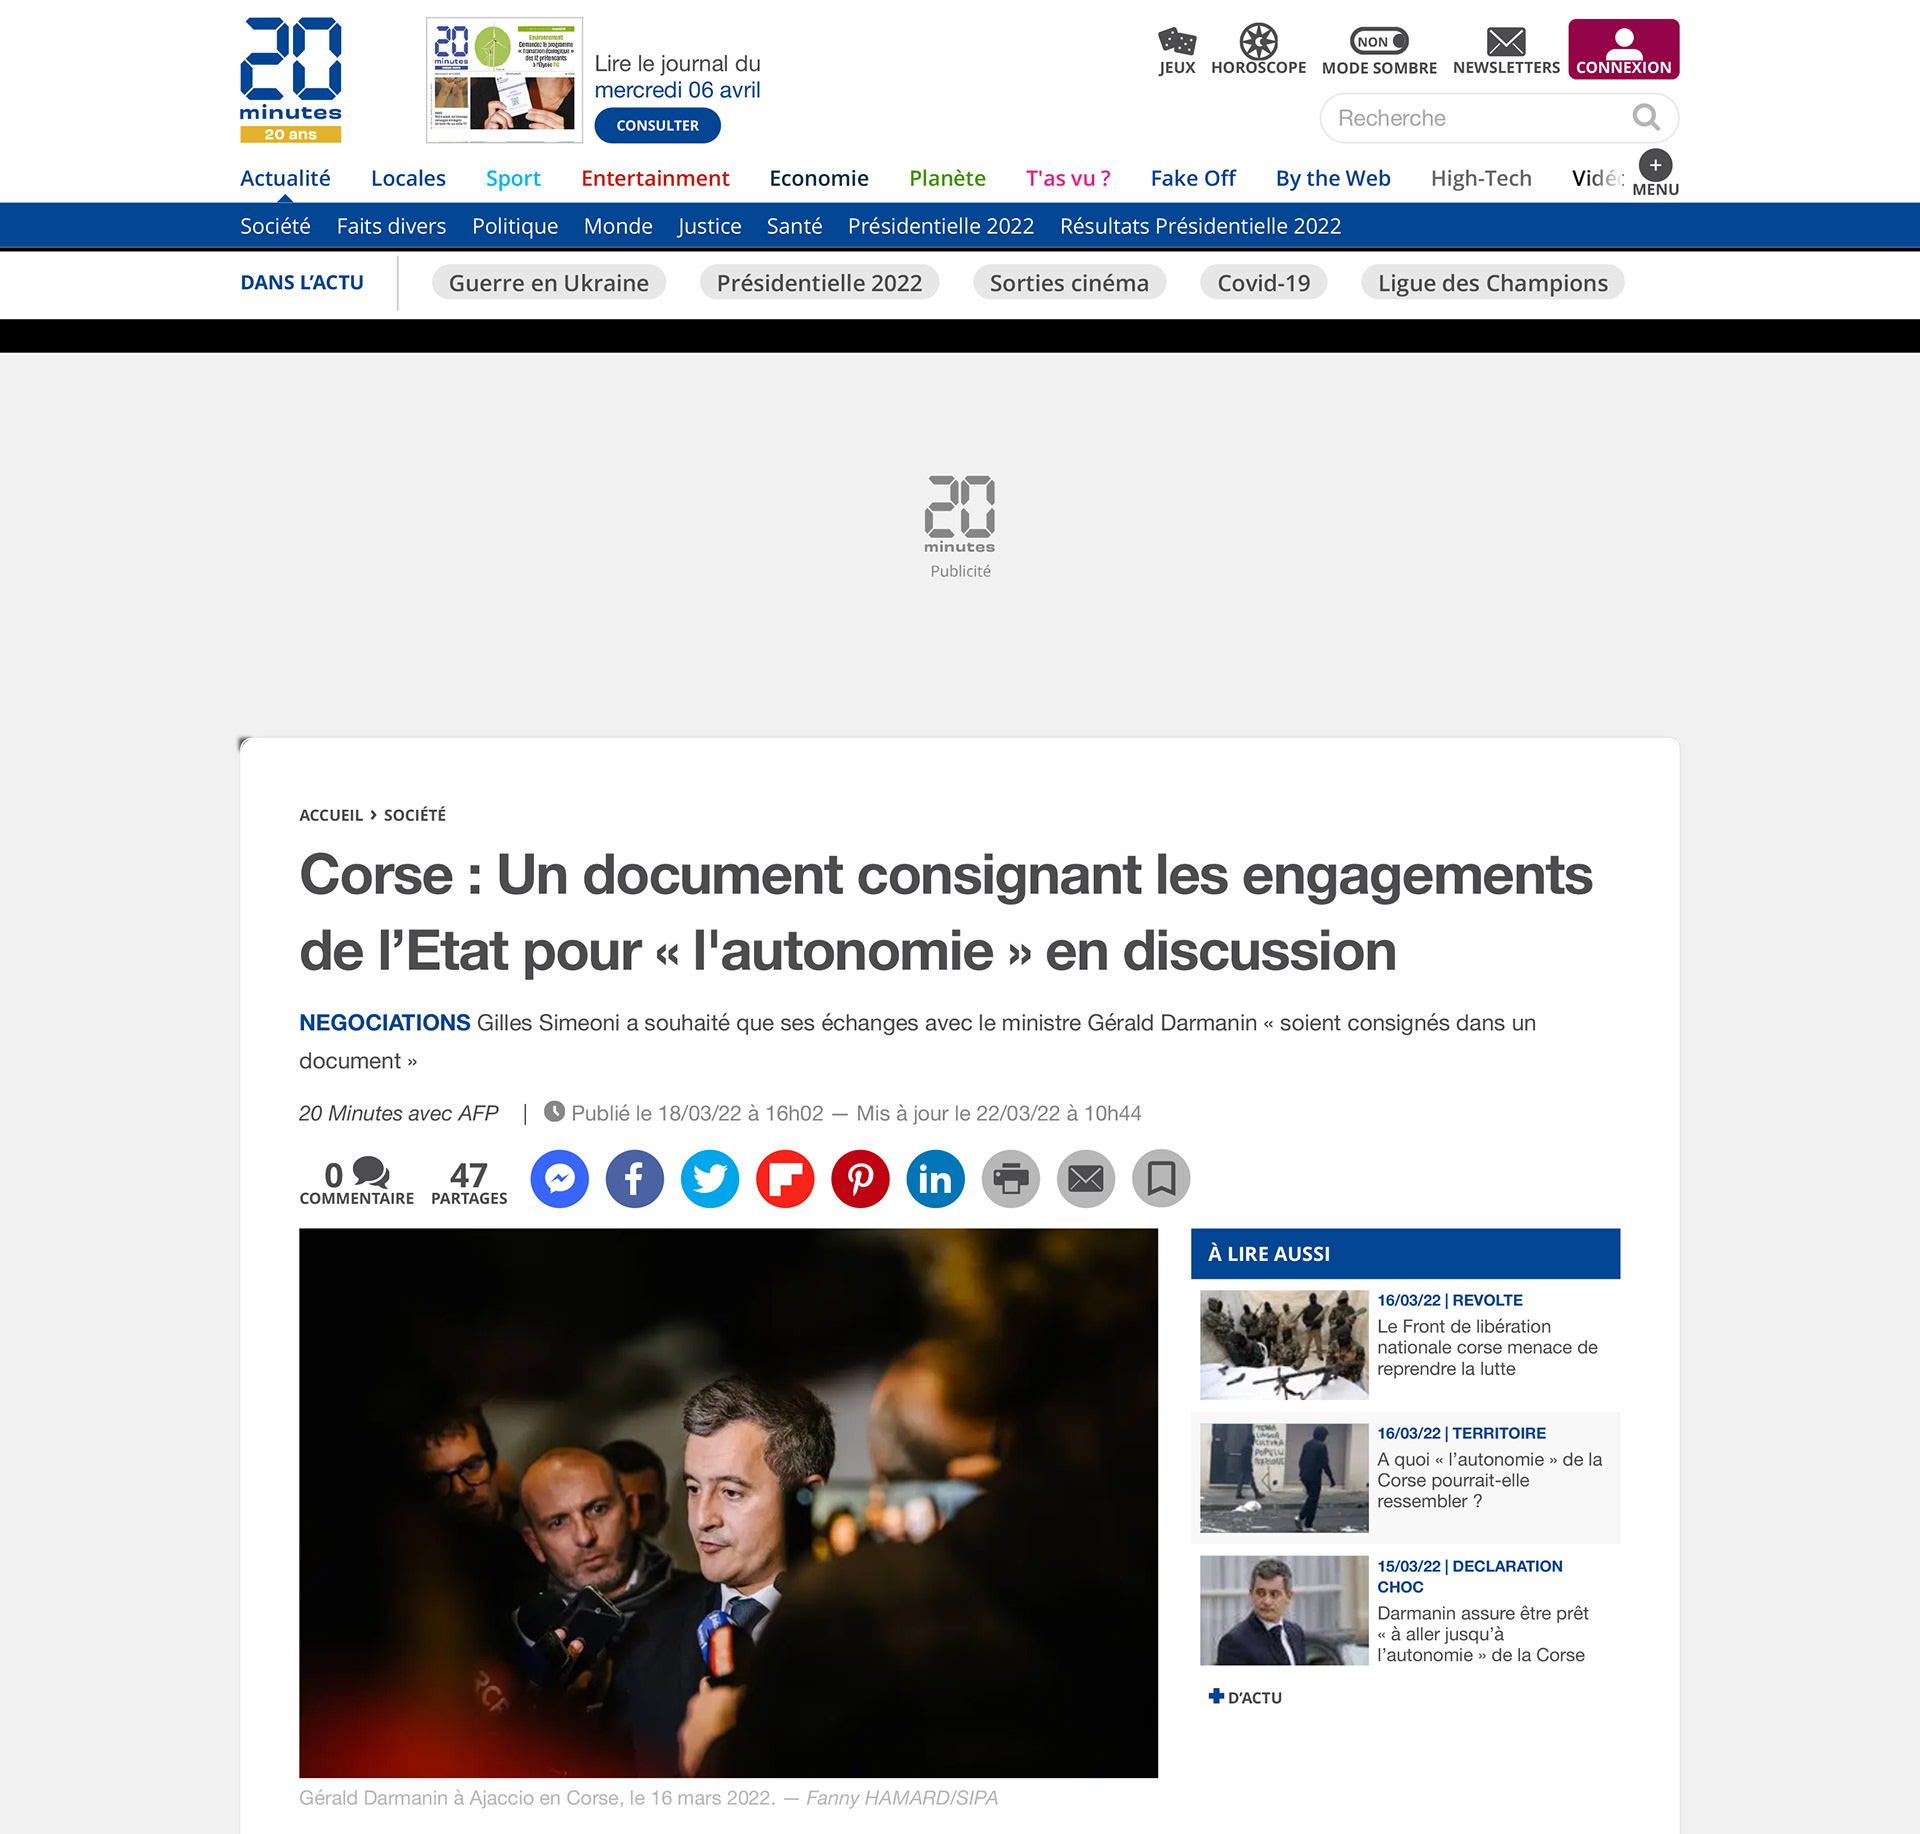This screenshot has height=1834, width=1920.
Task: Read Le Front de libération nationale article
Action: [1487, 1348]
